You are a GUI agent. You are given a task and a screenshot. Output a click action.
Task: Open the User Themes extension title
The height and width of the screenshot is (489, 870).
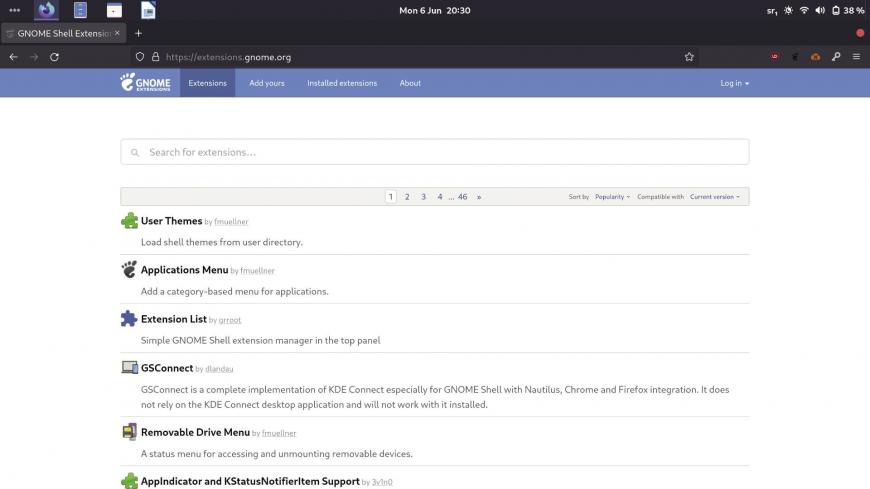171,221
